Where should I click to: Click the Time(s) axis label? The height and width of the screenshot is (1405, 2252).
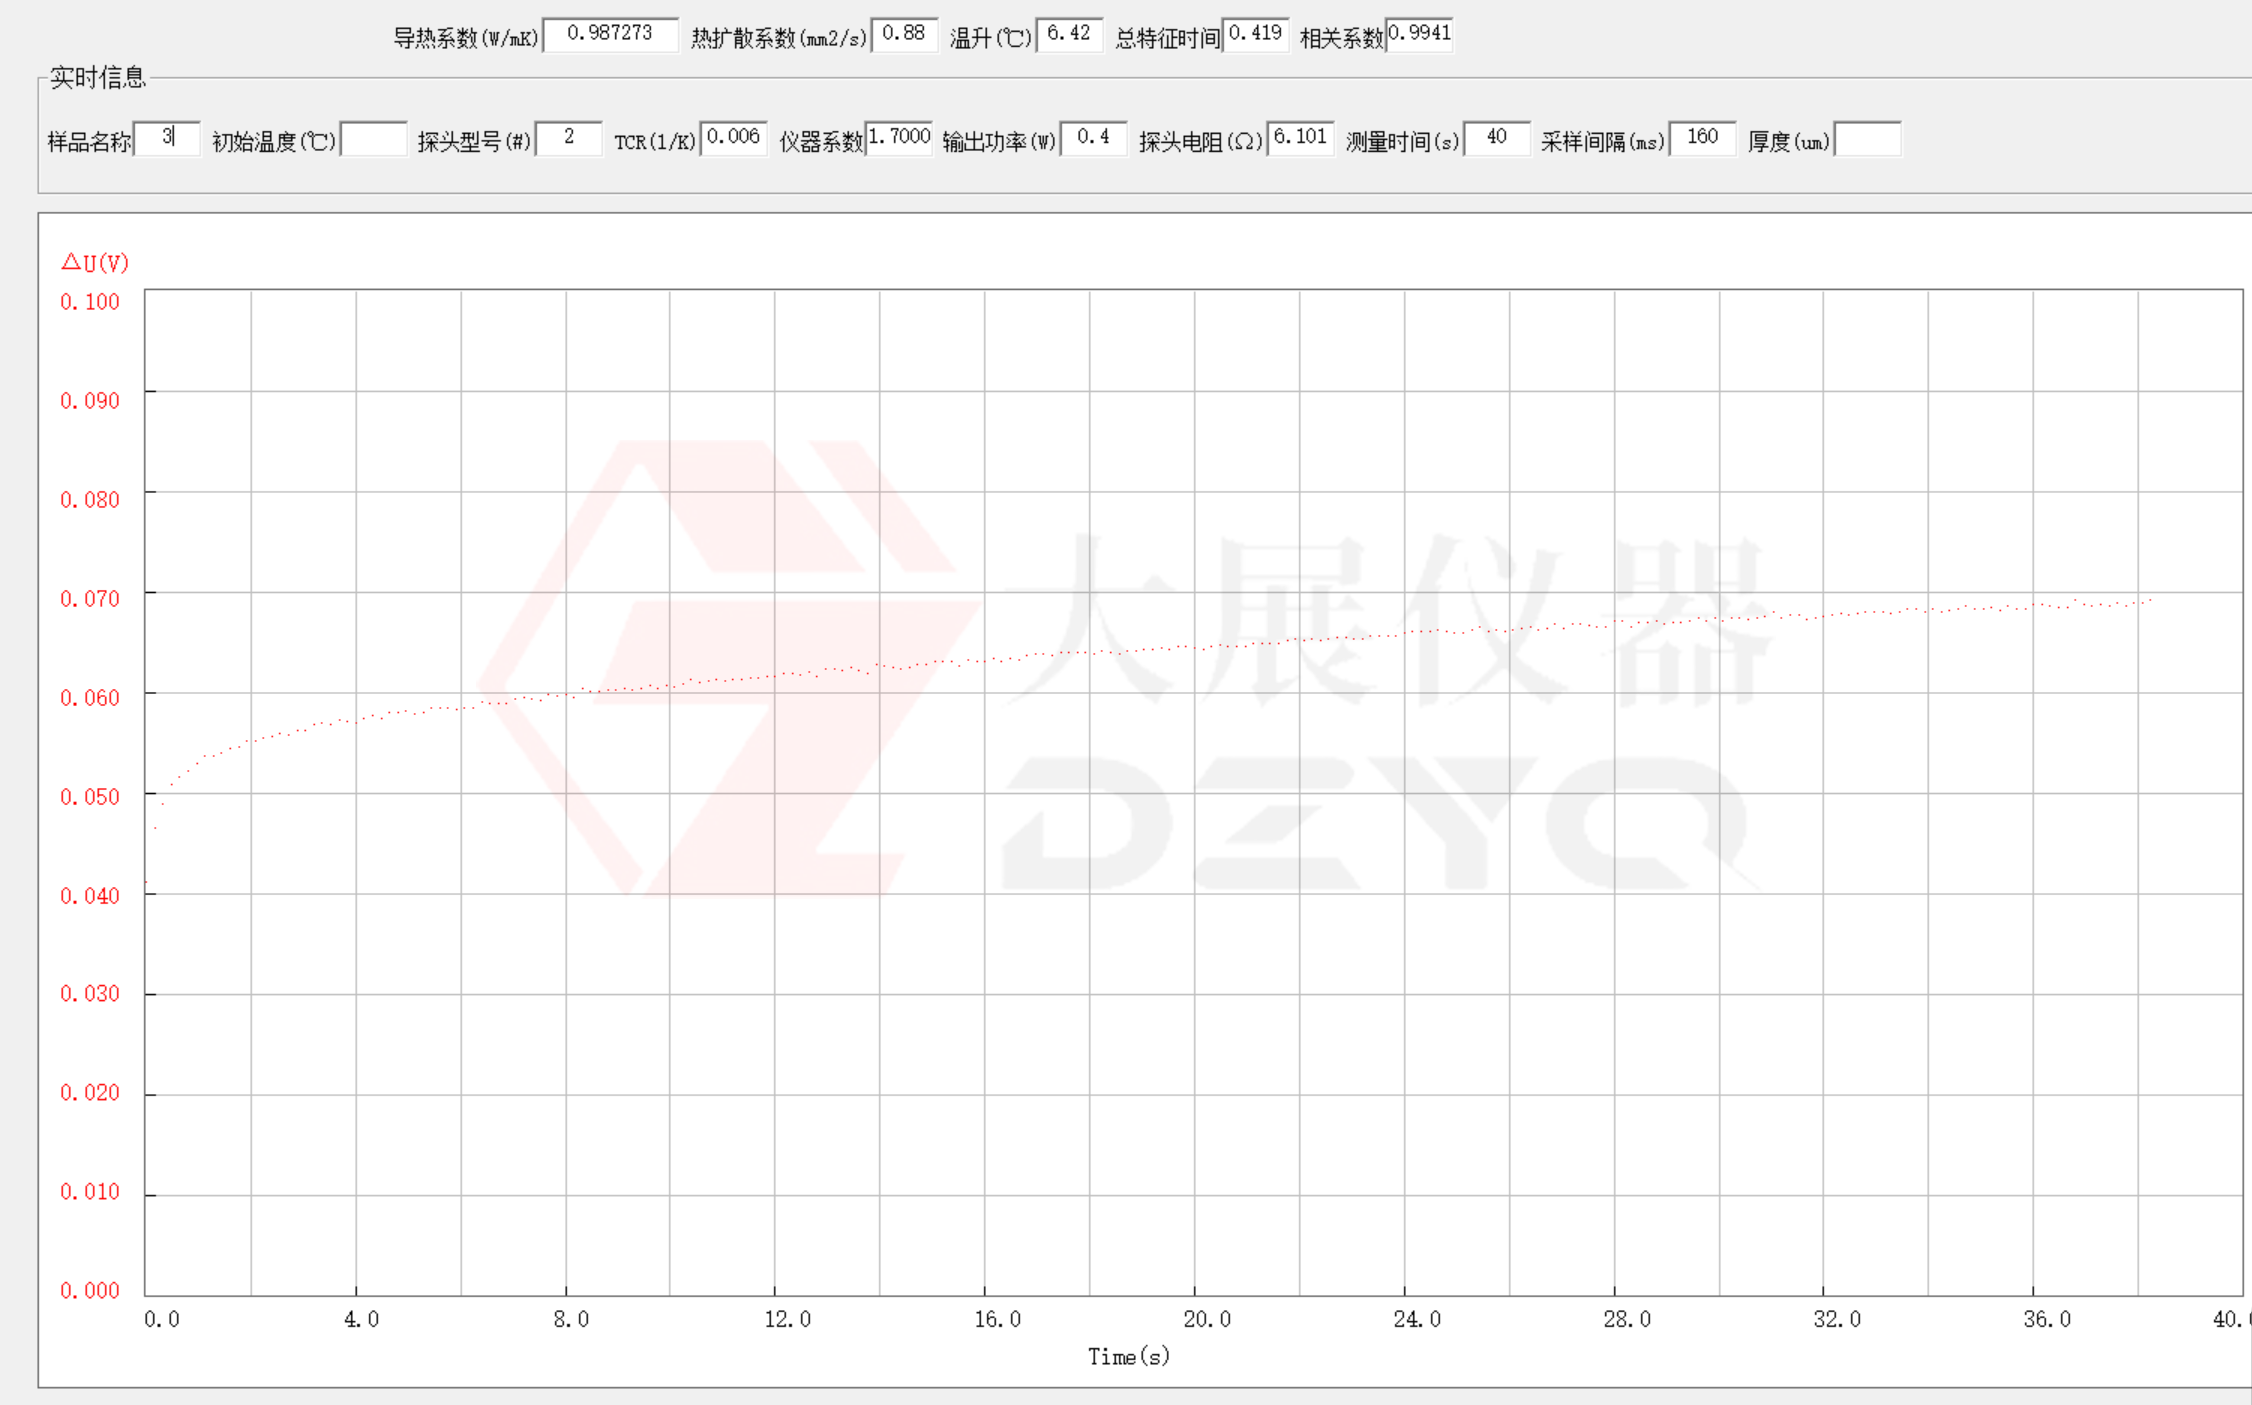(1128, 1357)
